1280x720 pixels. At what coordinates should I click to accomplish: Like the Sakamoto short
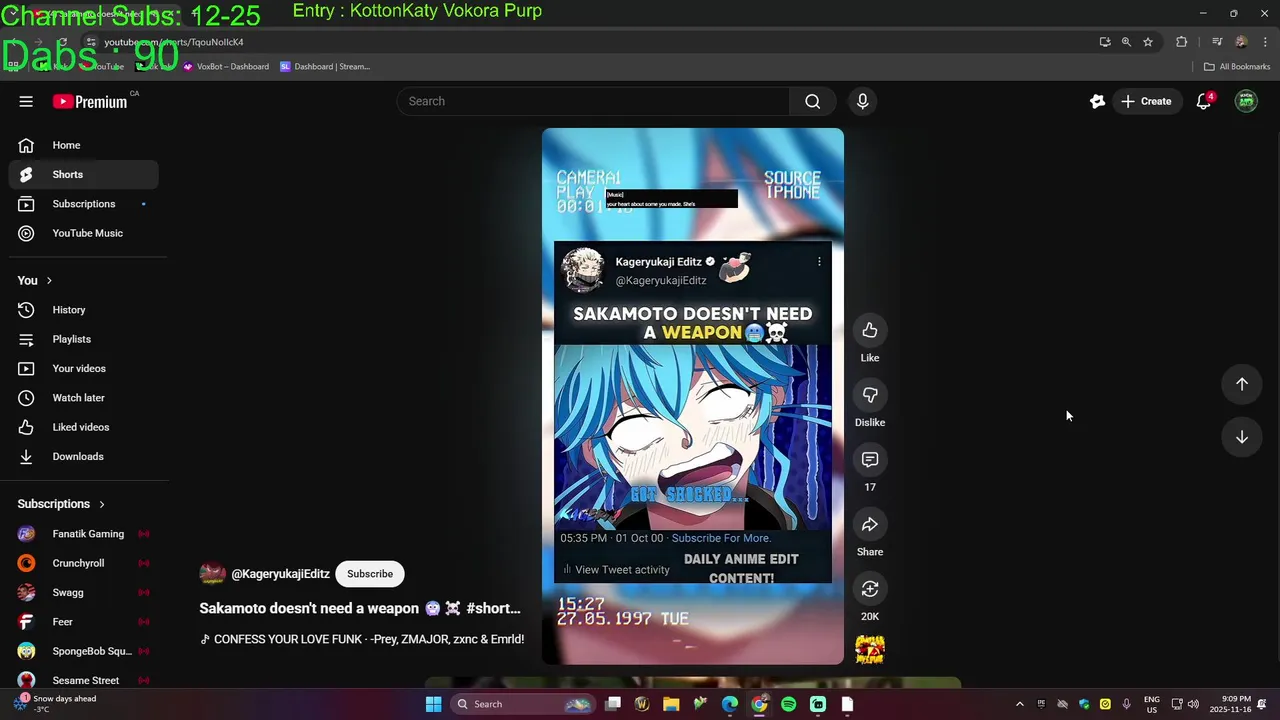pos(870,331)
